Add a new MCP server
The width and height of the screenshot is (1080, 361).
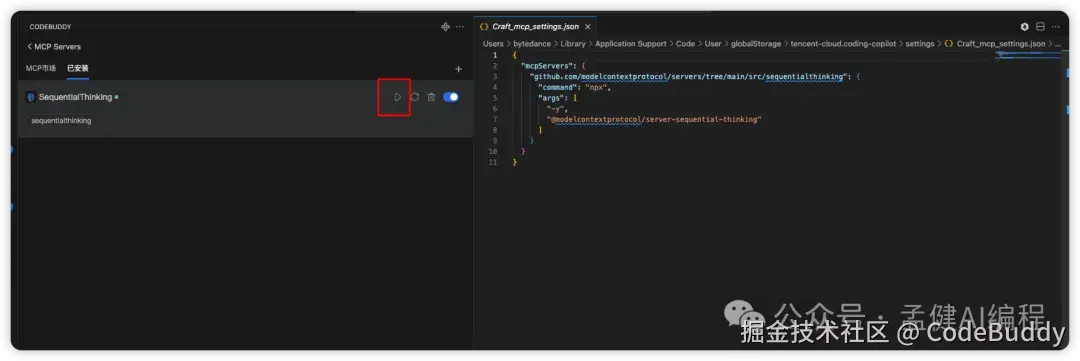click(459, 69)
